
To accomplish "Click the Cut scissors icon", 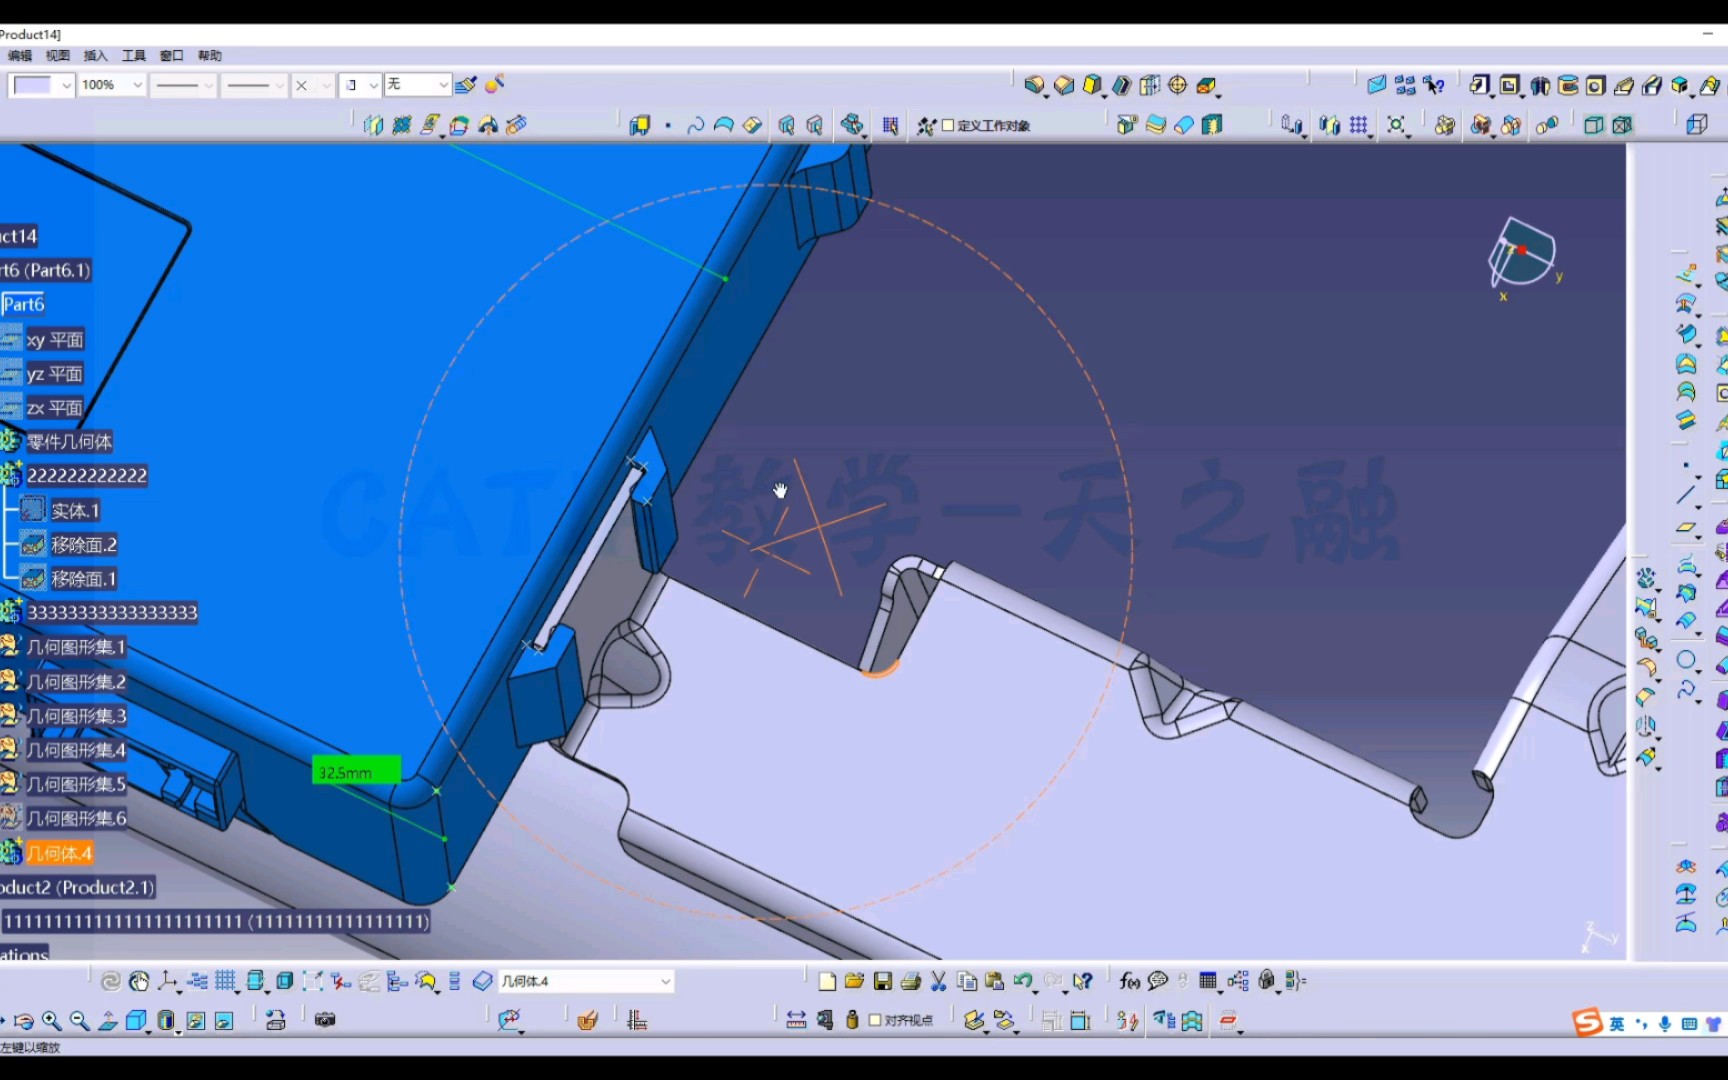I will [x=938, y=981].
